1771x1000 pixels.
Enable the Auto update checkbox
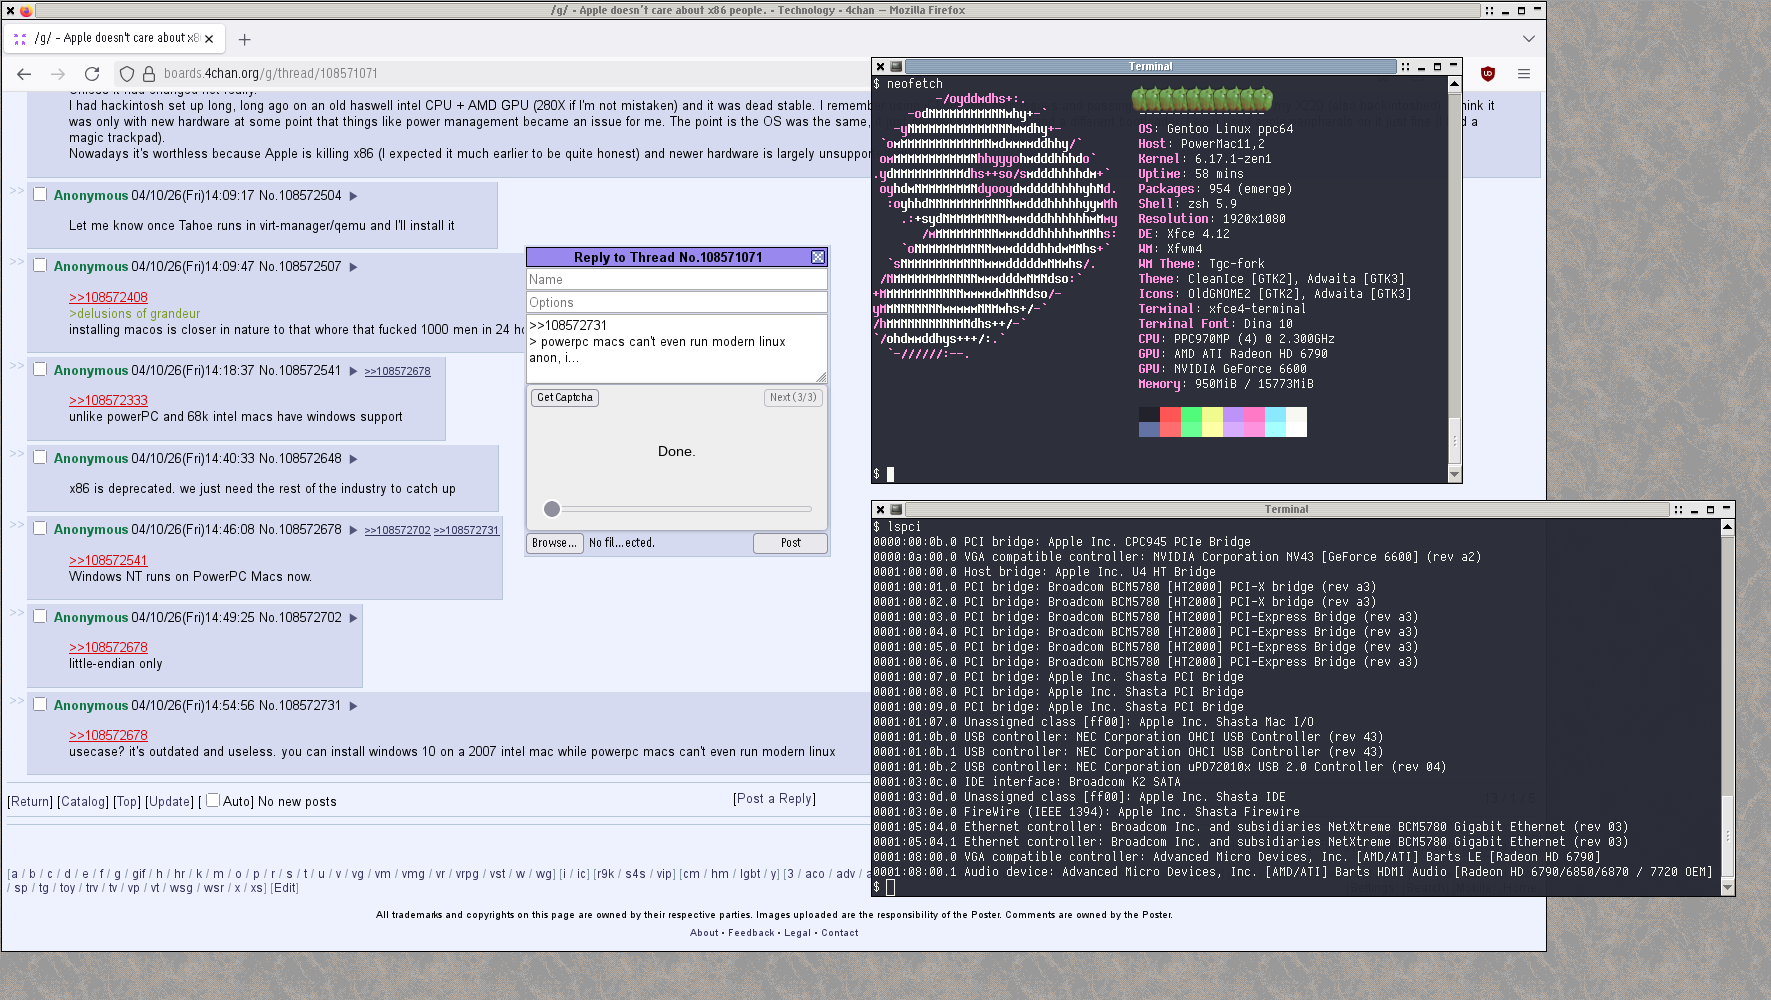(x=213, y=800)
